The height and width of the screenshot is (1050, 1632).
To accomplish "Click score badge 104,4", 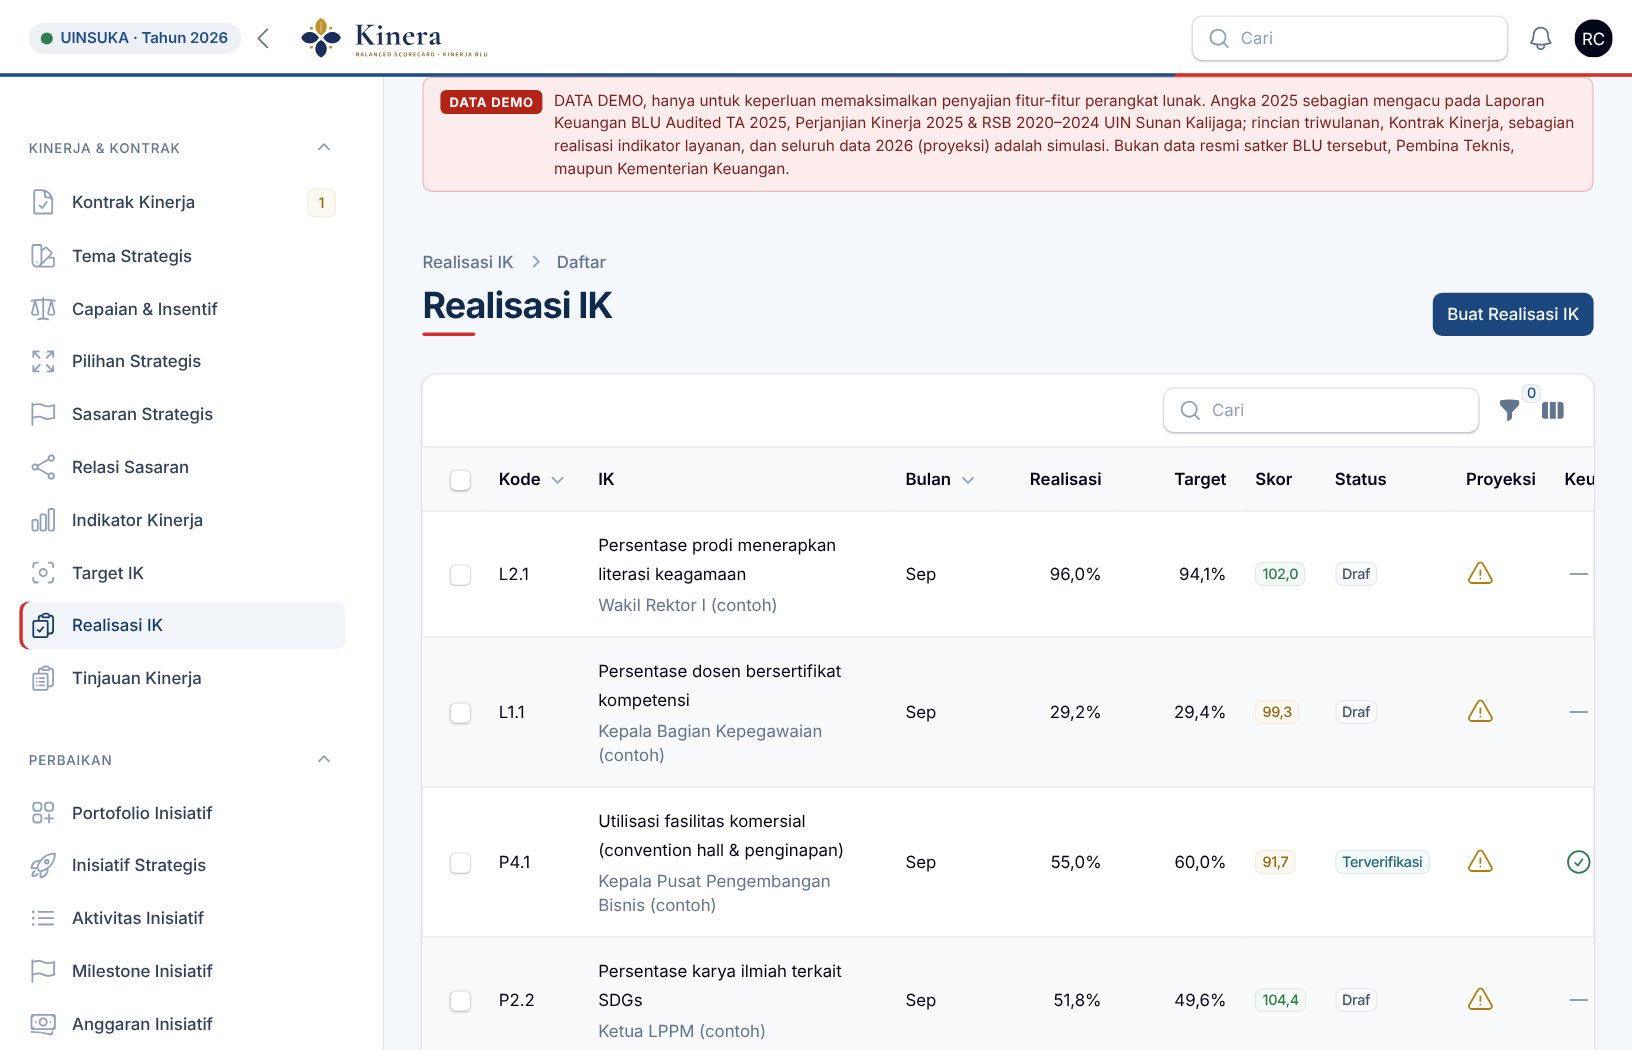I will pos(1280,1000).
